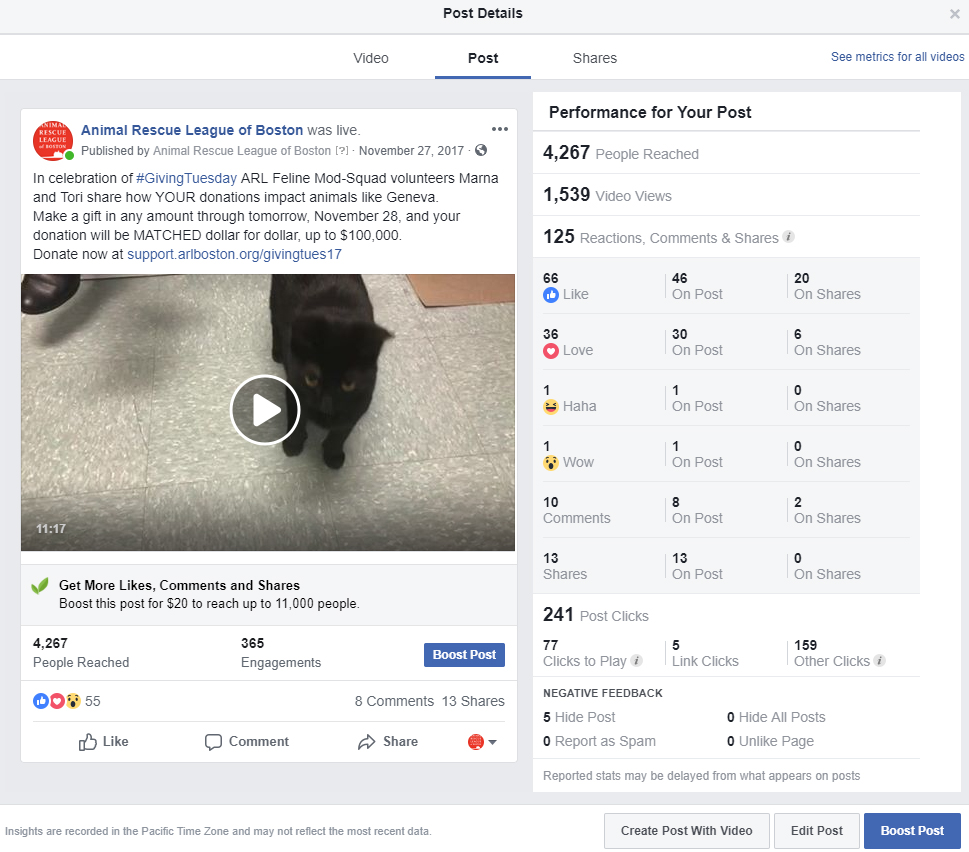
Task: Open See metrics for all videos link
Action: click(x=897, y=57)
